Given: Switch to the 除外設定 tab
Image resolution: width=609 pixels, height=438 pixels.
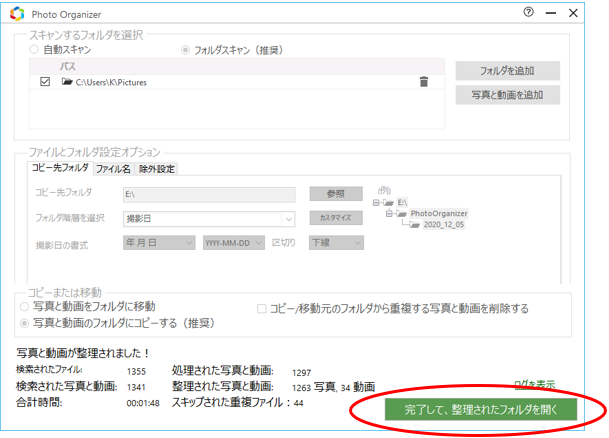Looking at the screenshot, I should click(x=157, y=169).
